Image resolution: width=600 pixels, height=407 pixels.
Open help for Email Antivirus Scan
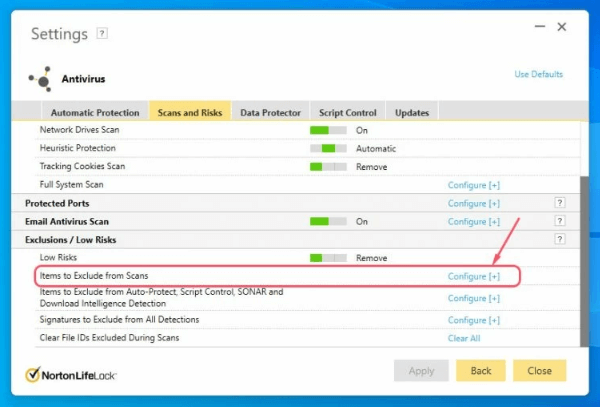coord(560,221)
